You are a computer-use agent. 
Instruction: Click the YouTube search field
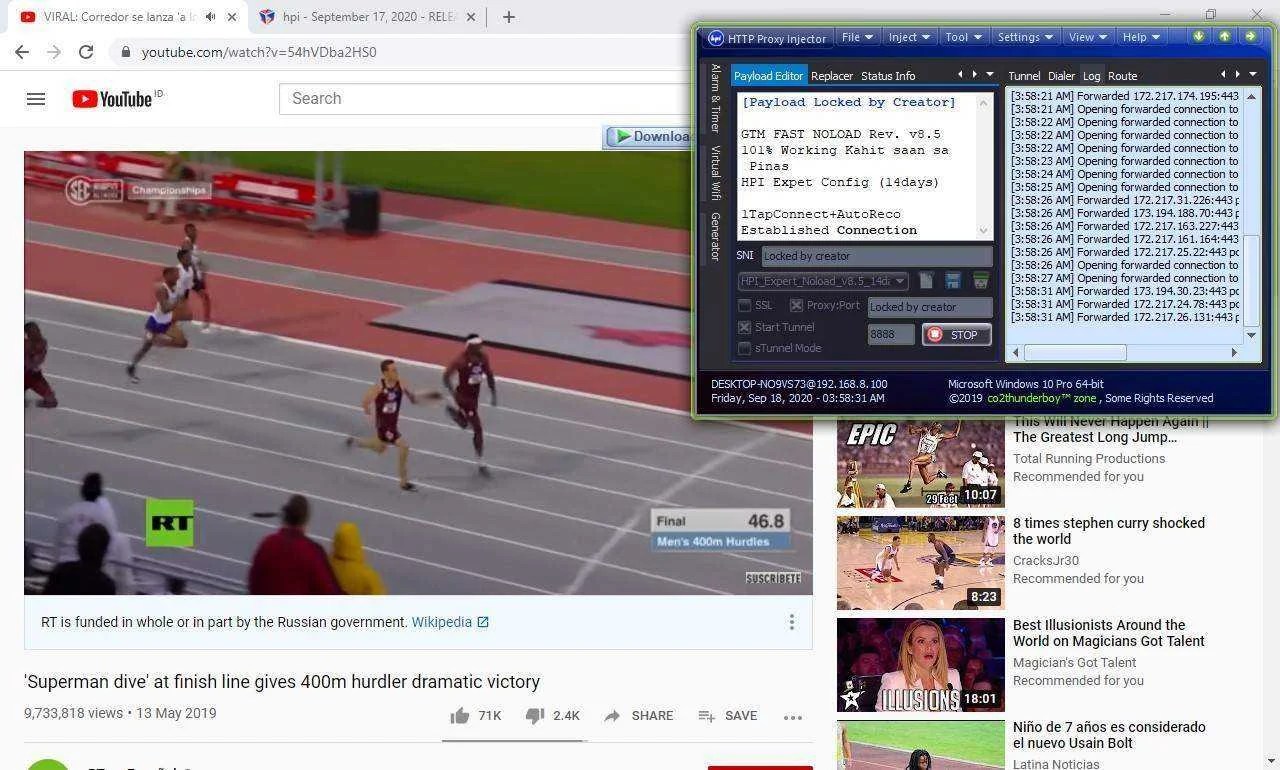click(485, 98)
